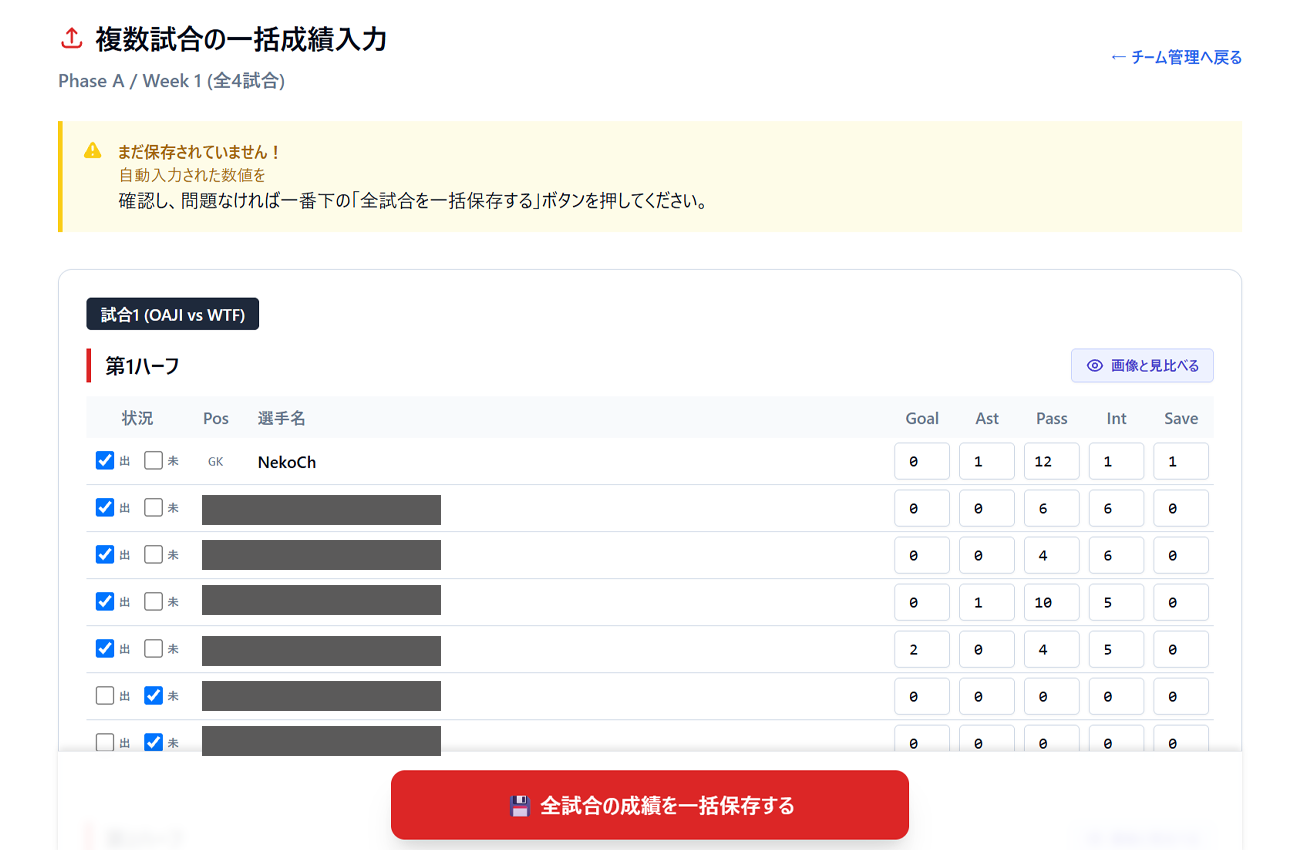Focus the Goal field showing 2
Image resolution: width=1293 pixels, height=850 pixels.
[922, 649]
